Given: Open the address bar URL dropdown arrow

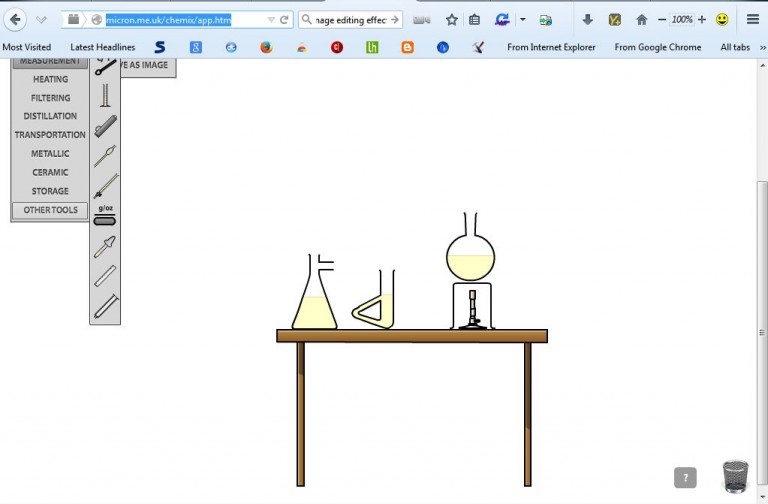Looking at the screenshot, I should [x=271, y=20].
